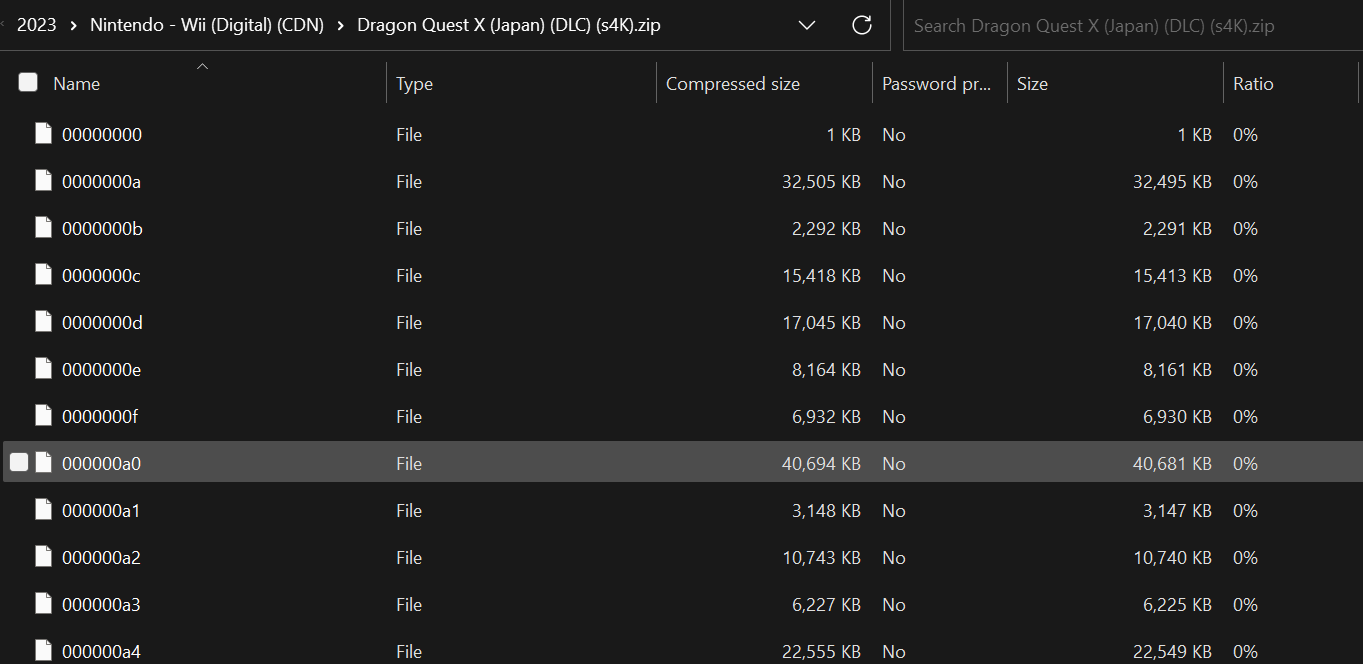Click size value 22,549 KB
Image resolution: width=1363 pixels, height=664 pixels.
[x=1172, y=652]
